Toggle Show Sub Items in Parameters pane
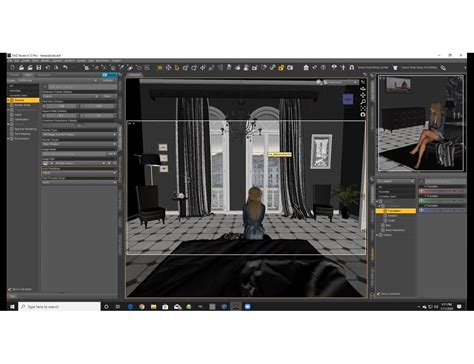474x364 pixels. click(388, 294)
